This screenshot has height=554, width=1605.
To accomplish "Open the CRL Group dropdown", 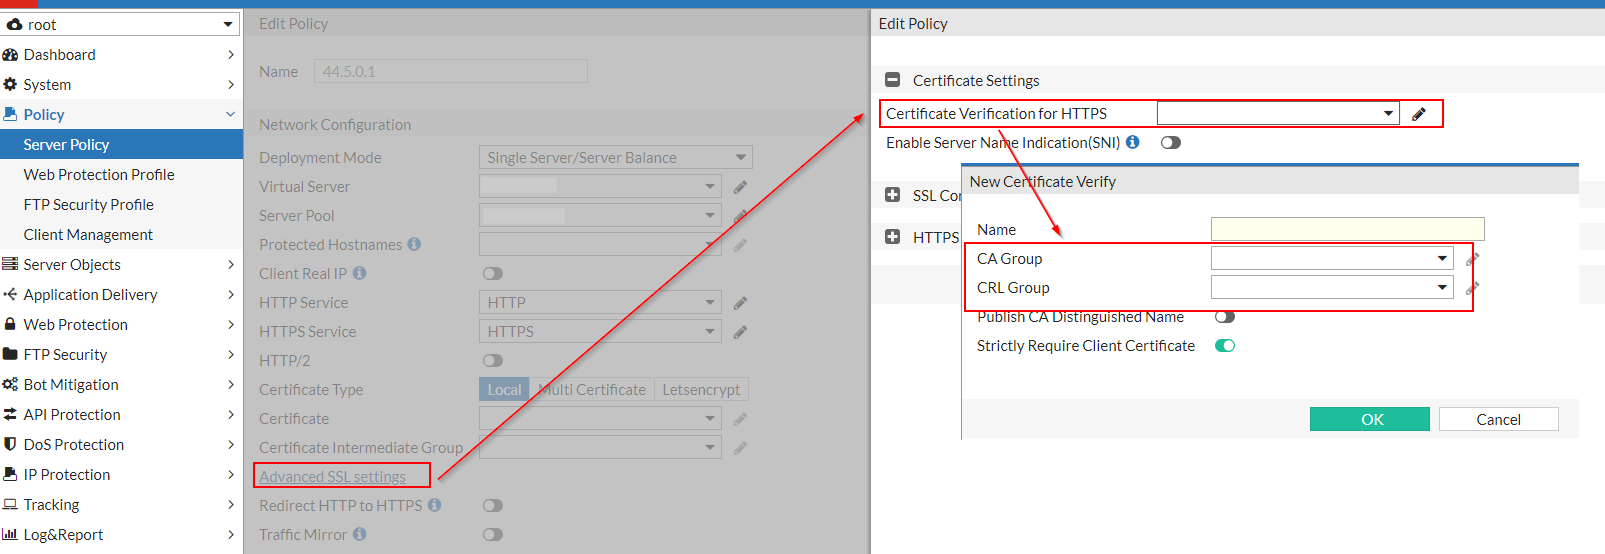I will click(1332, 288).
